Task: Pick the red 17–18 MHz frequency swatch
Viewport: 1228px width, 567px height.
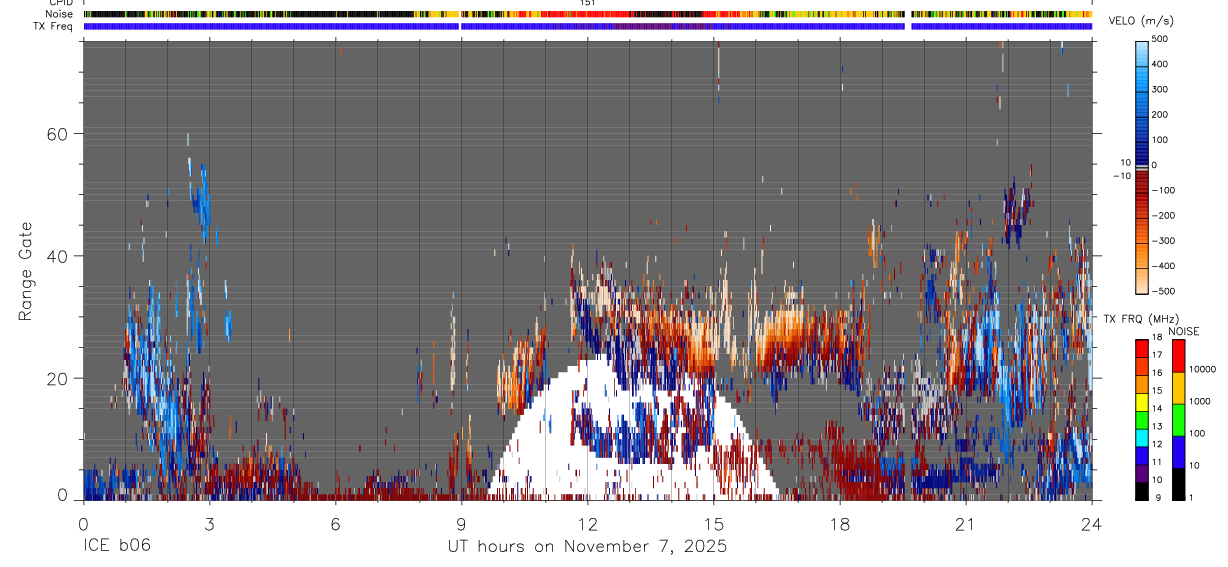Action: point(1142,348)
